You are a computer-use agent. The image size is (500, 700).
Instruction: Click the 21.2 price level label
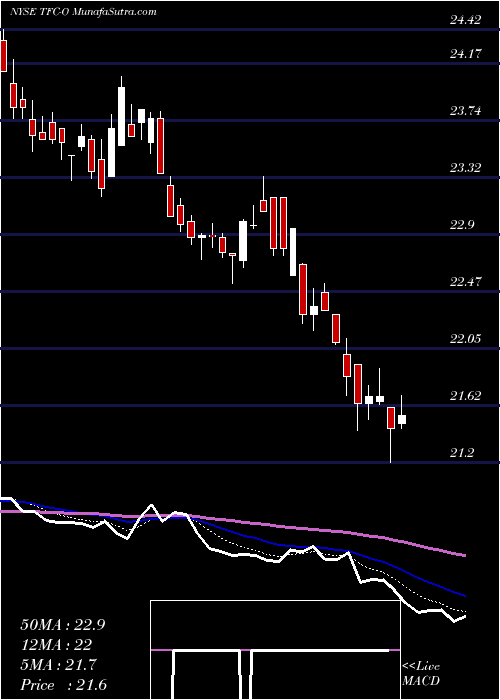click(462, 453)
